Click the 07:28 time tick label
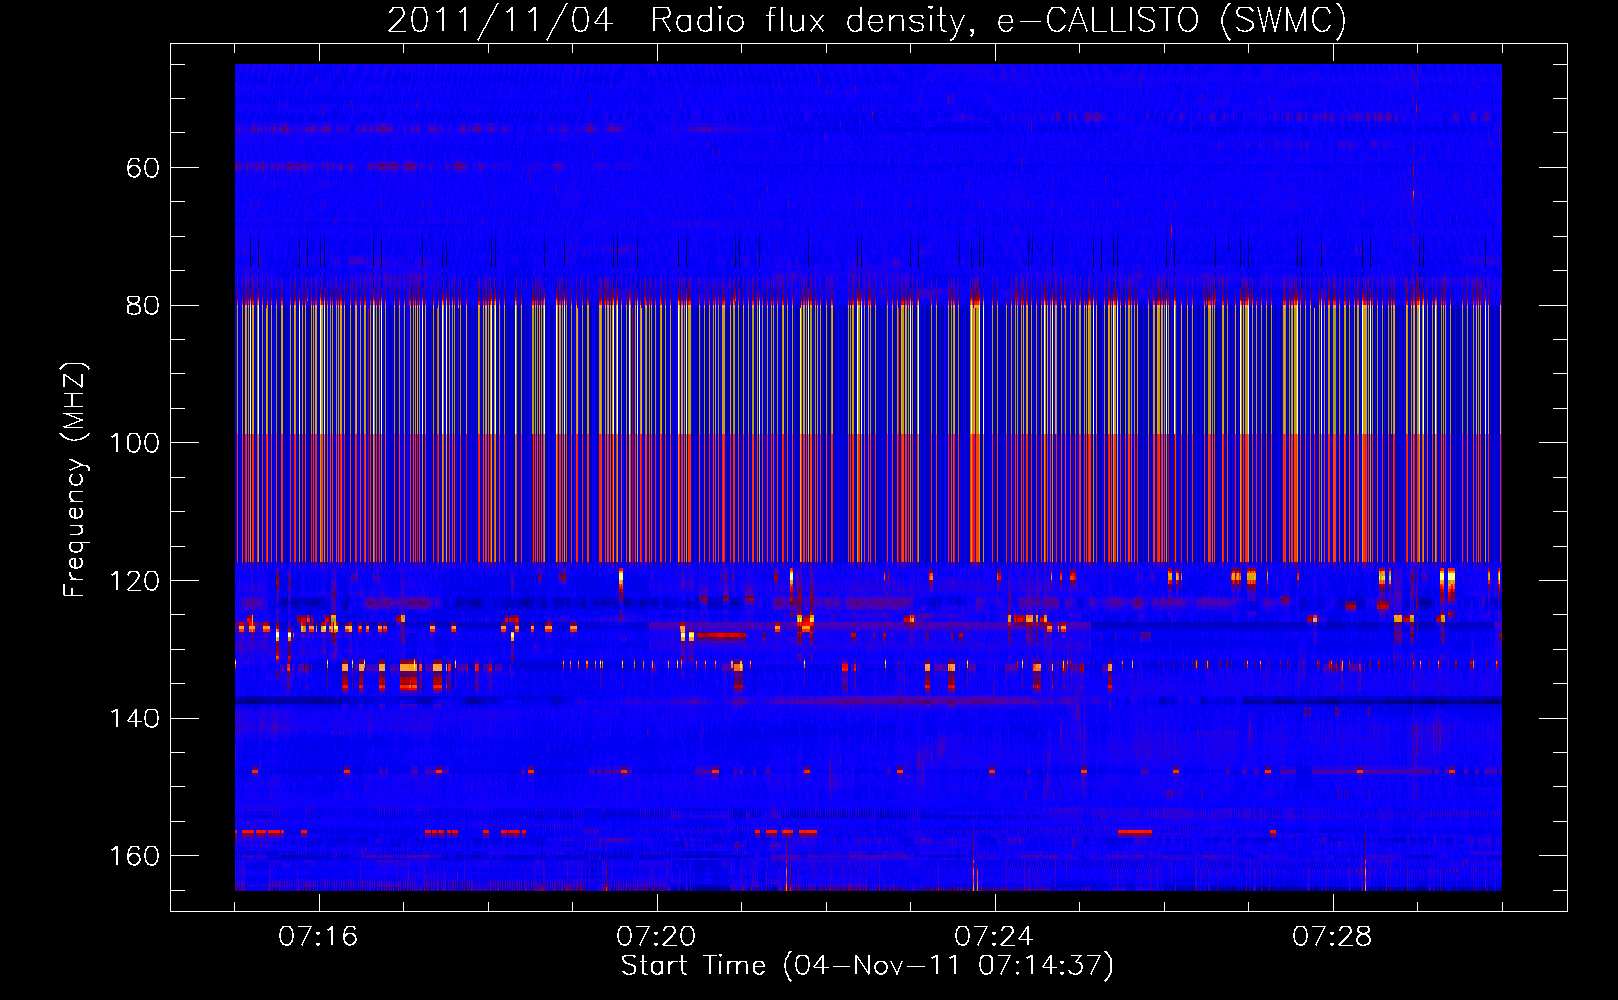 pyautogui.click(x=1332, y=936)
